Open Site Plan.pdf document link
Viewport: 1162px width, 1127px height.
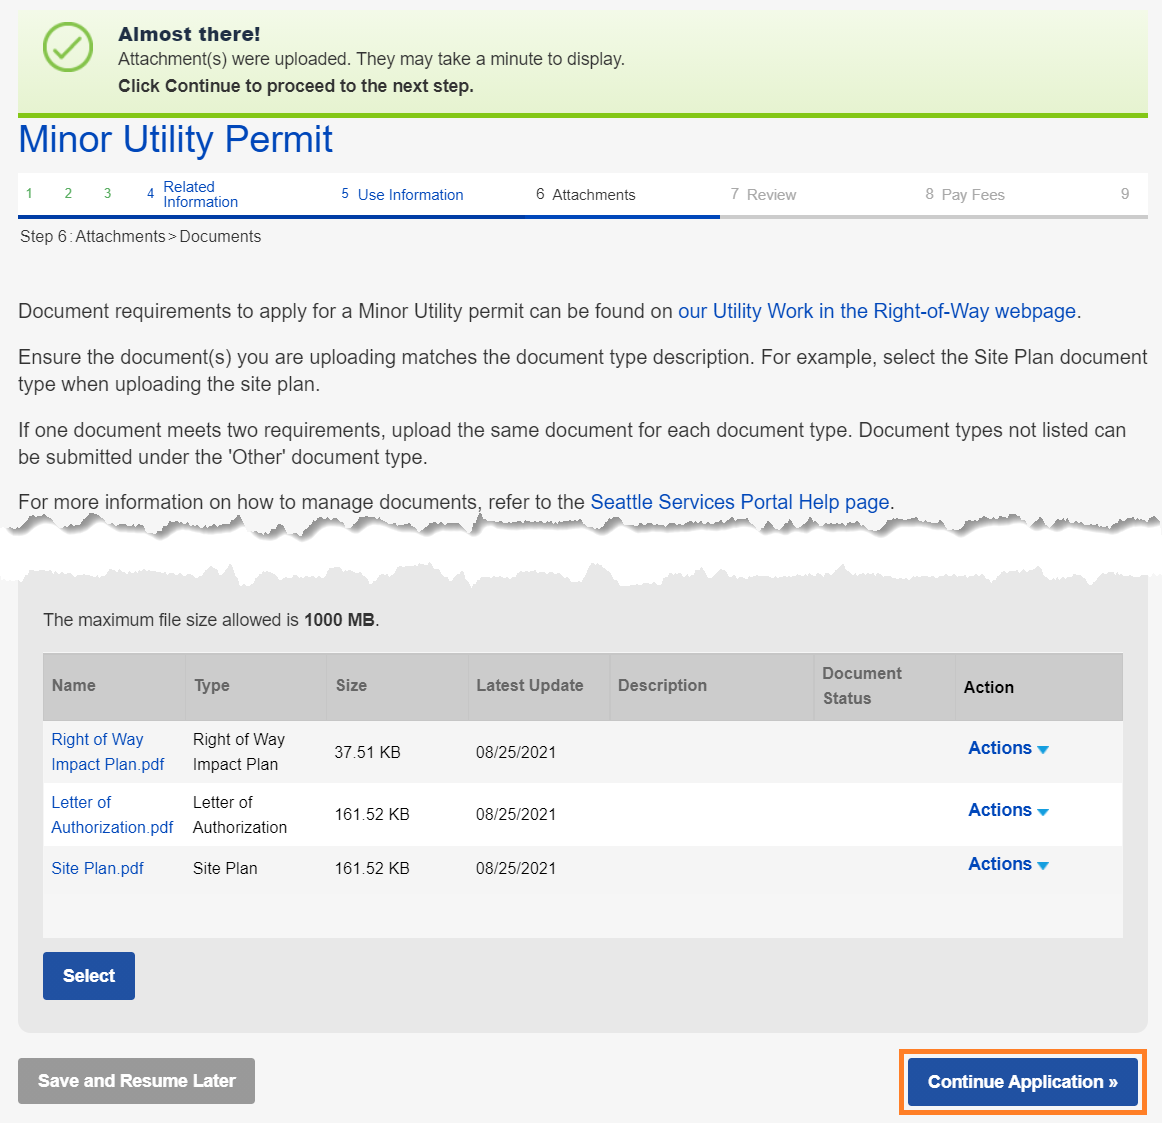click(x=97, y=868)
